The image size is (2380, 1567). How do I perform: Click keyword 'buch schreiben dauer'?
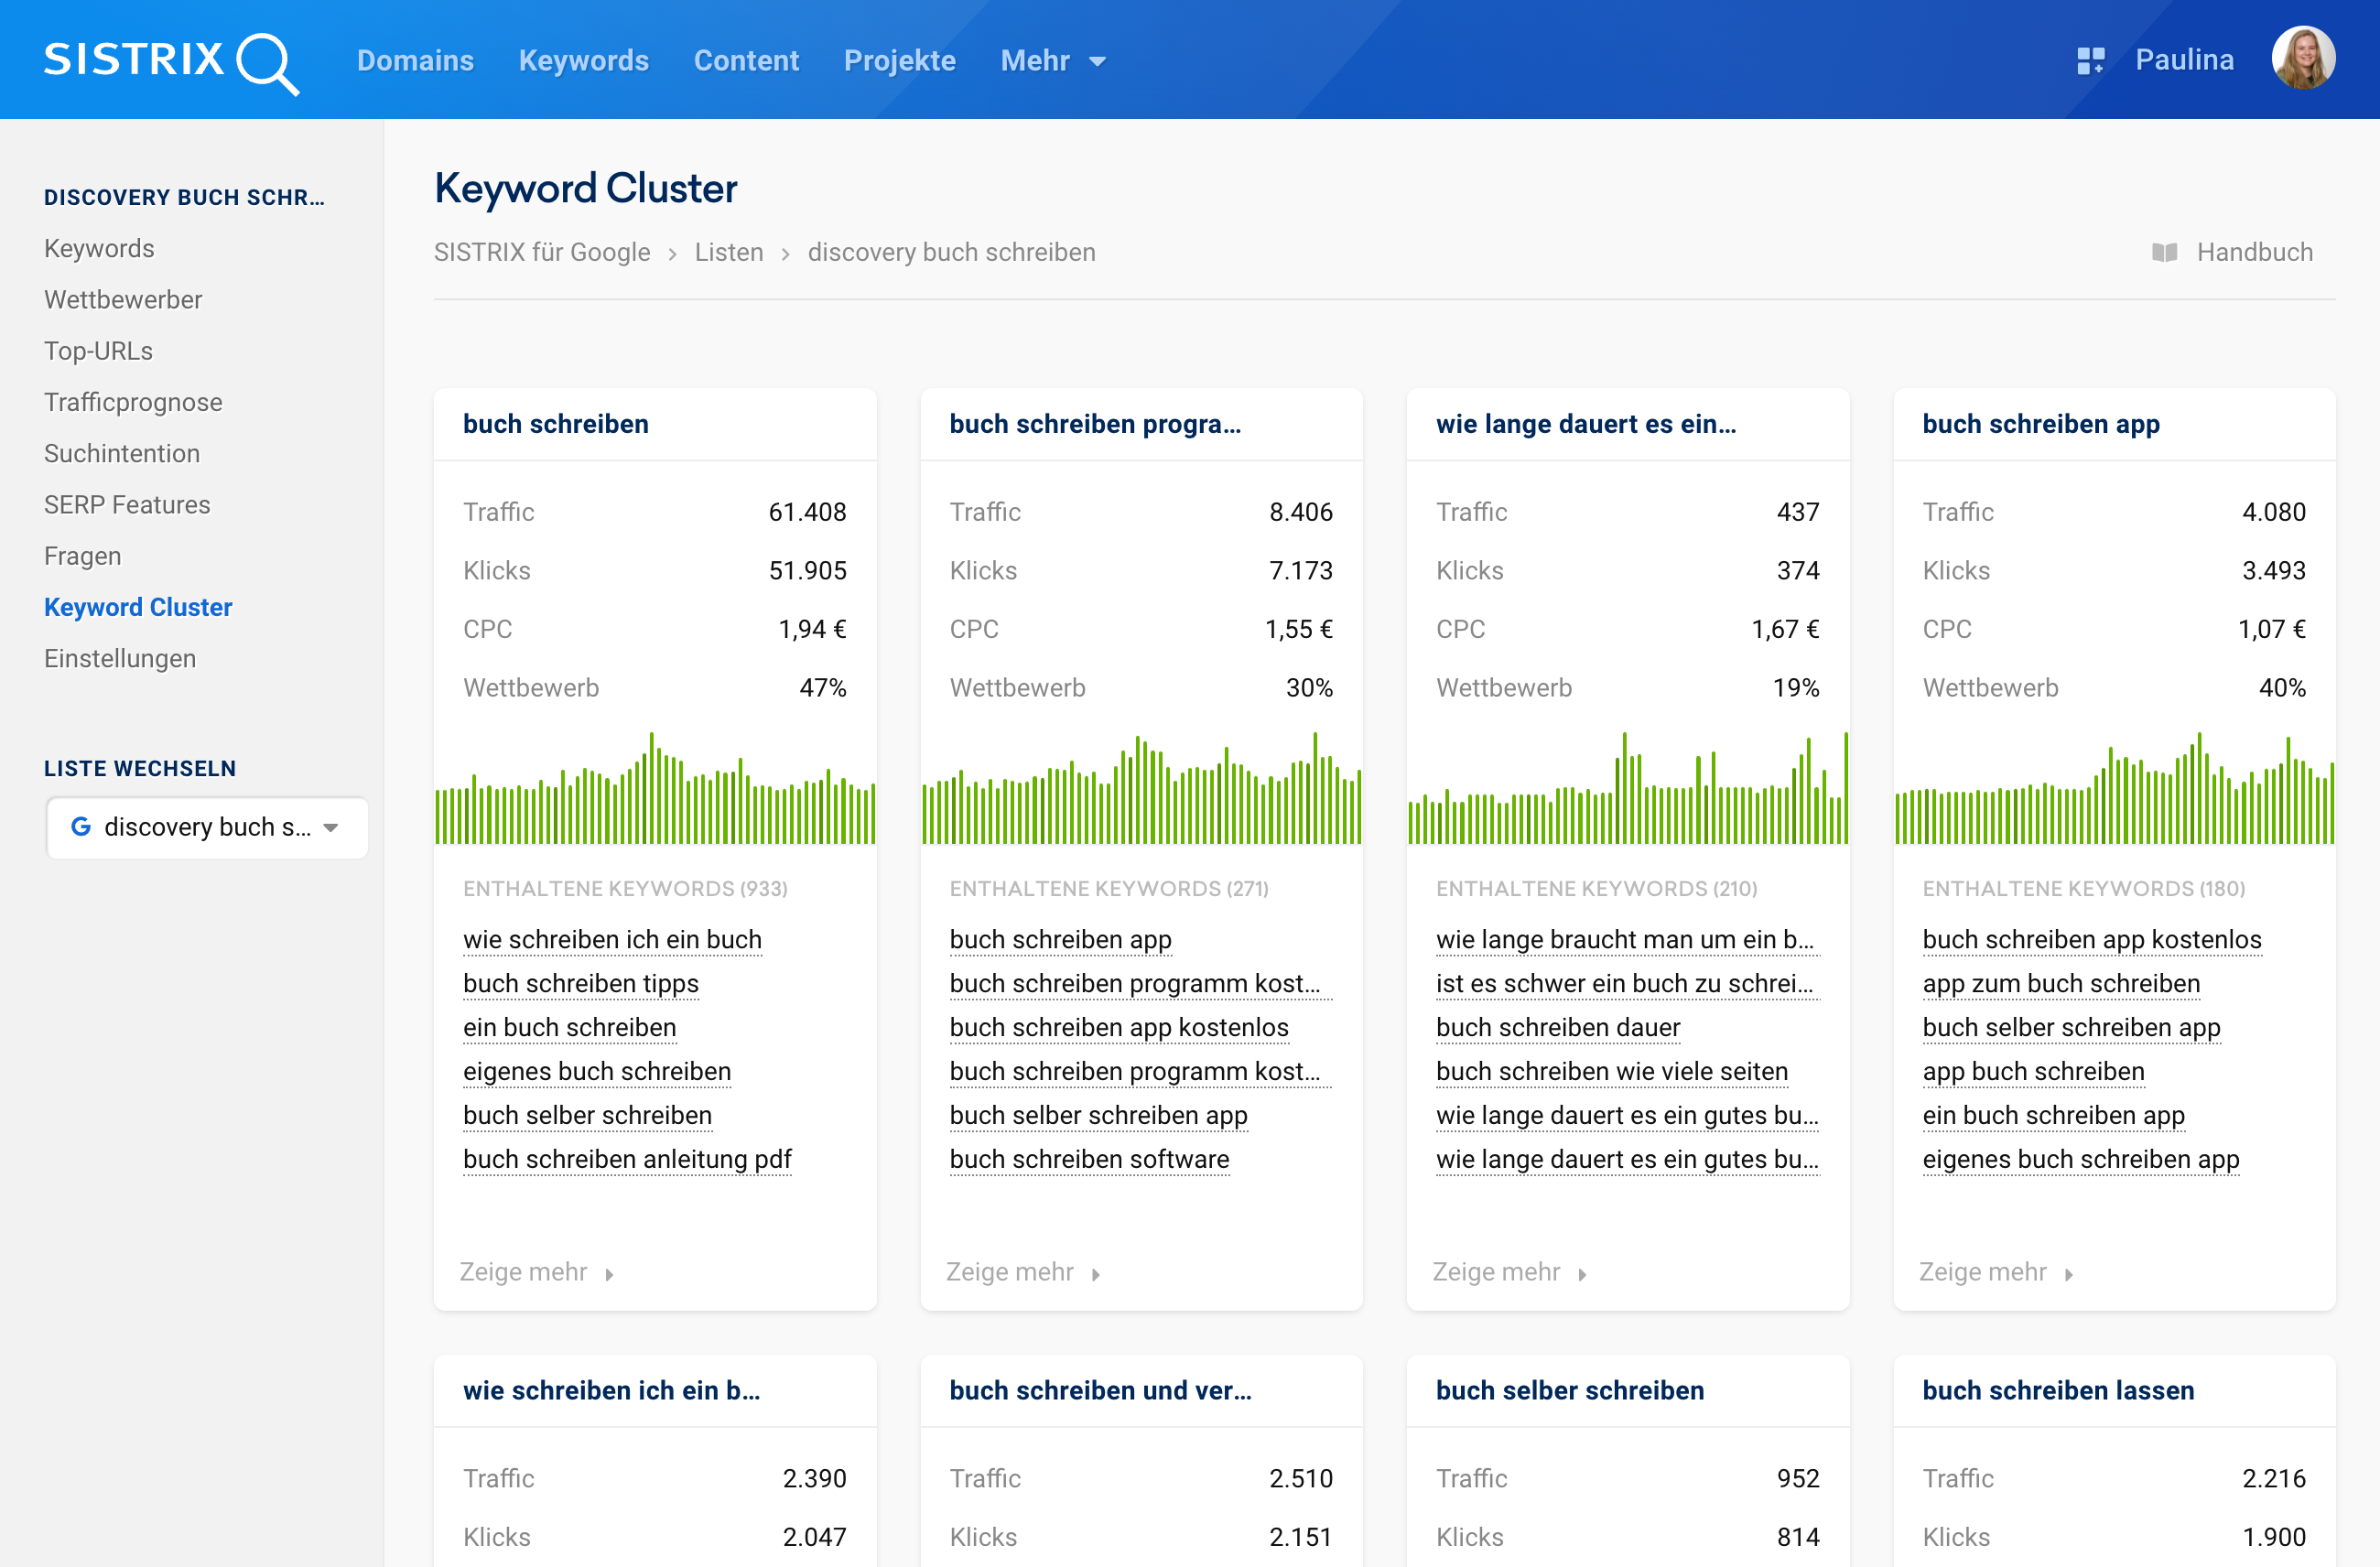(1558, 1027)
